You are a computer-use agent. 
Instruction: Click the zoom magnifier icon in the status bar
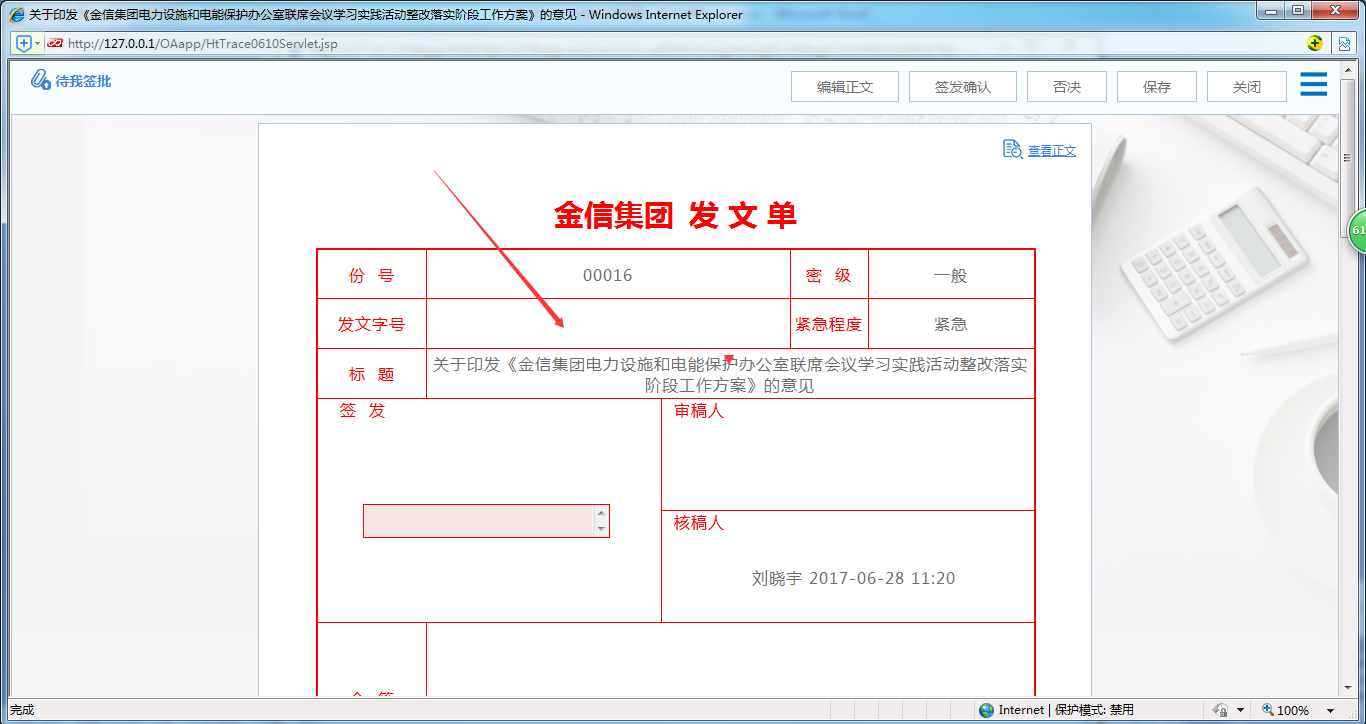(1267, 709)
